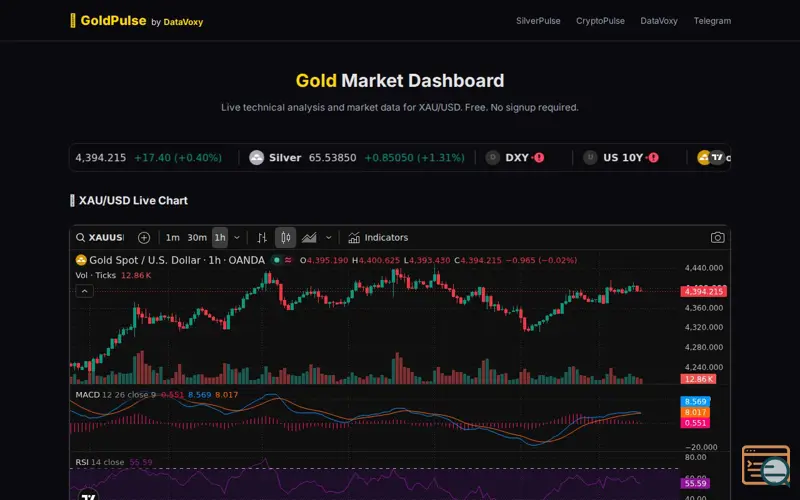Open the Telegram link
The image size is (800, 500).
712,21
